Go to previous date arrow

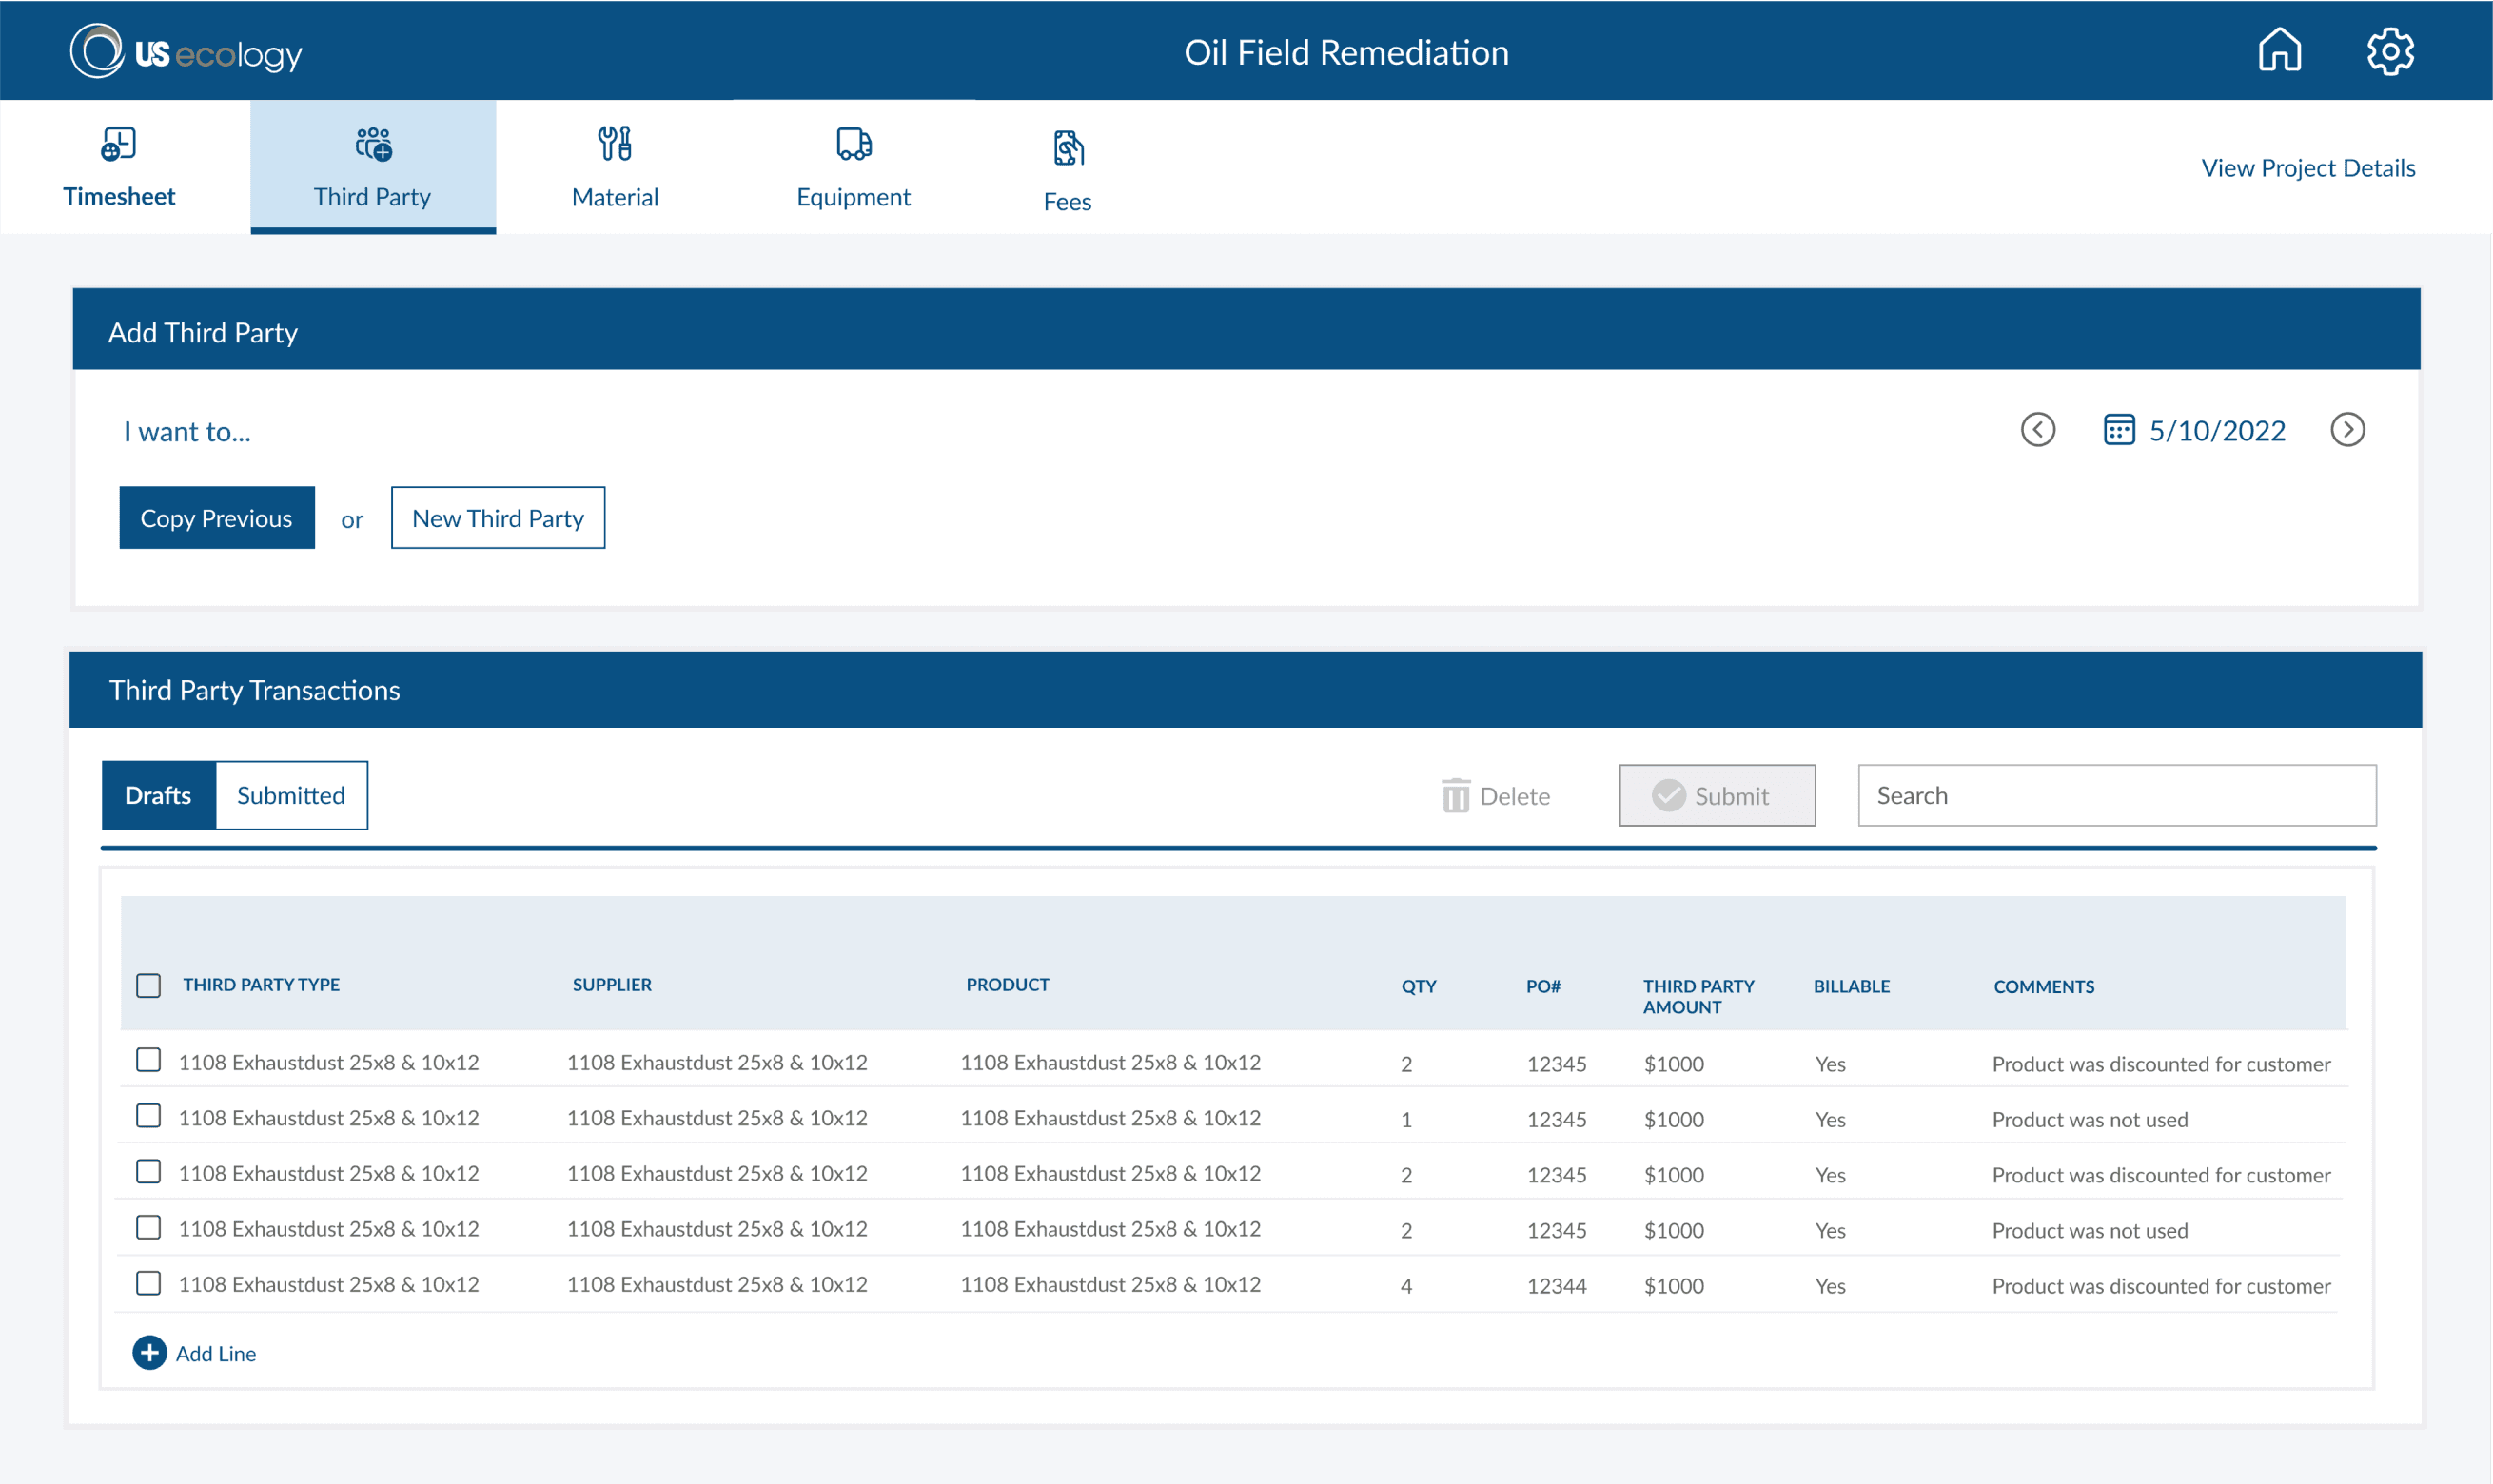(2037, 430)
